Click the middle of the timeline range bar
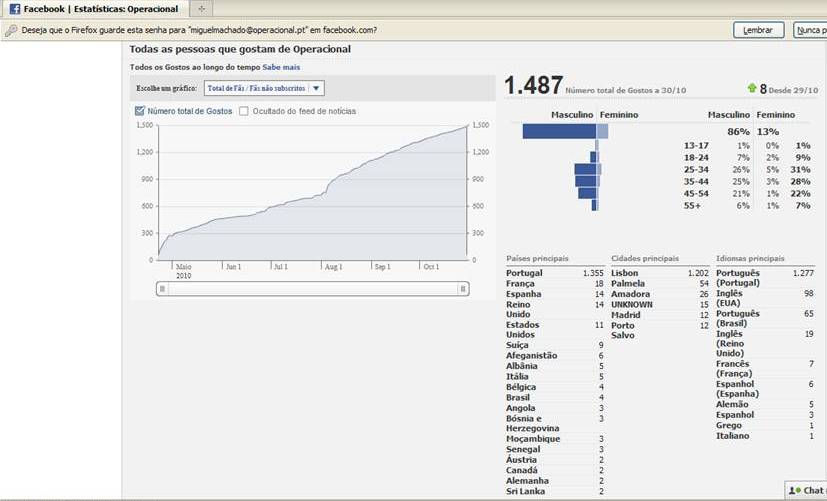This screenshot has width=827, height=501. pyautogui.click(x=313, y=288)
